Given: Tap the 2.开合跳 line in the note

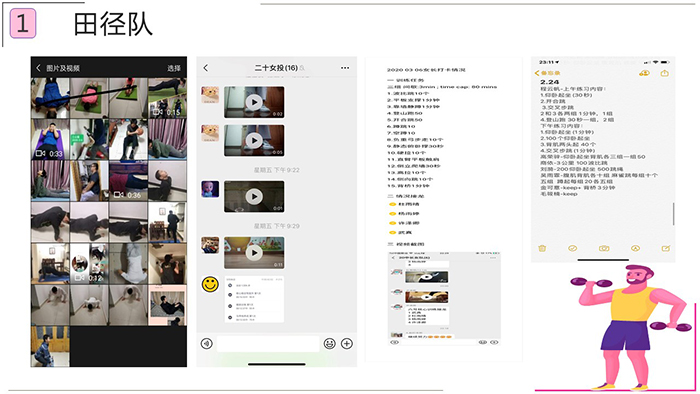Looking at the screenshot, I should click(x=553, y=101).
